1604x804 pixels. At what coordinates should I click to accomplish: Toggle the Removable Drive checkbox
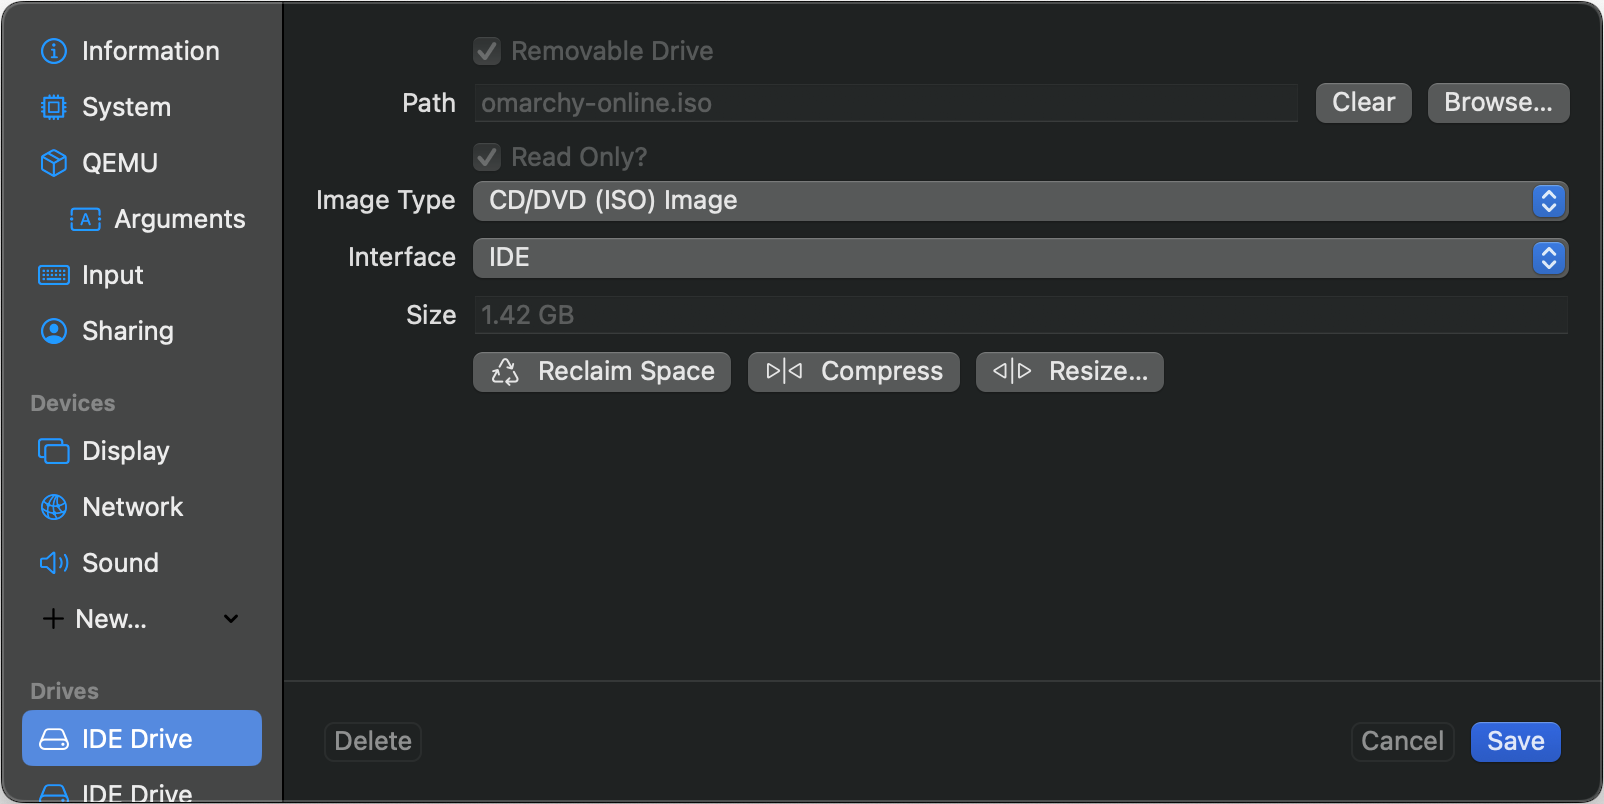tap(487, 51)
